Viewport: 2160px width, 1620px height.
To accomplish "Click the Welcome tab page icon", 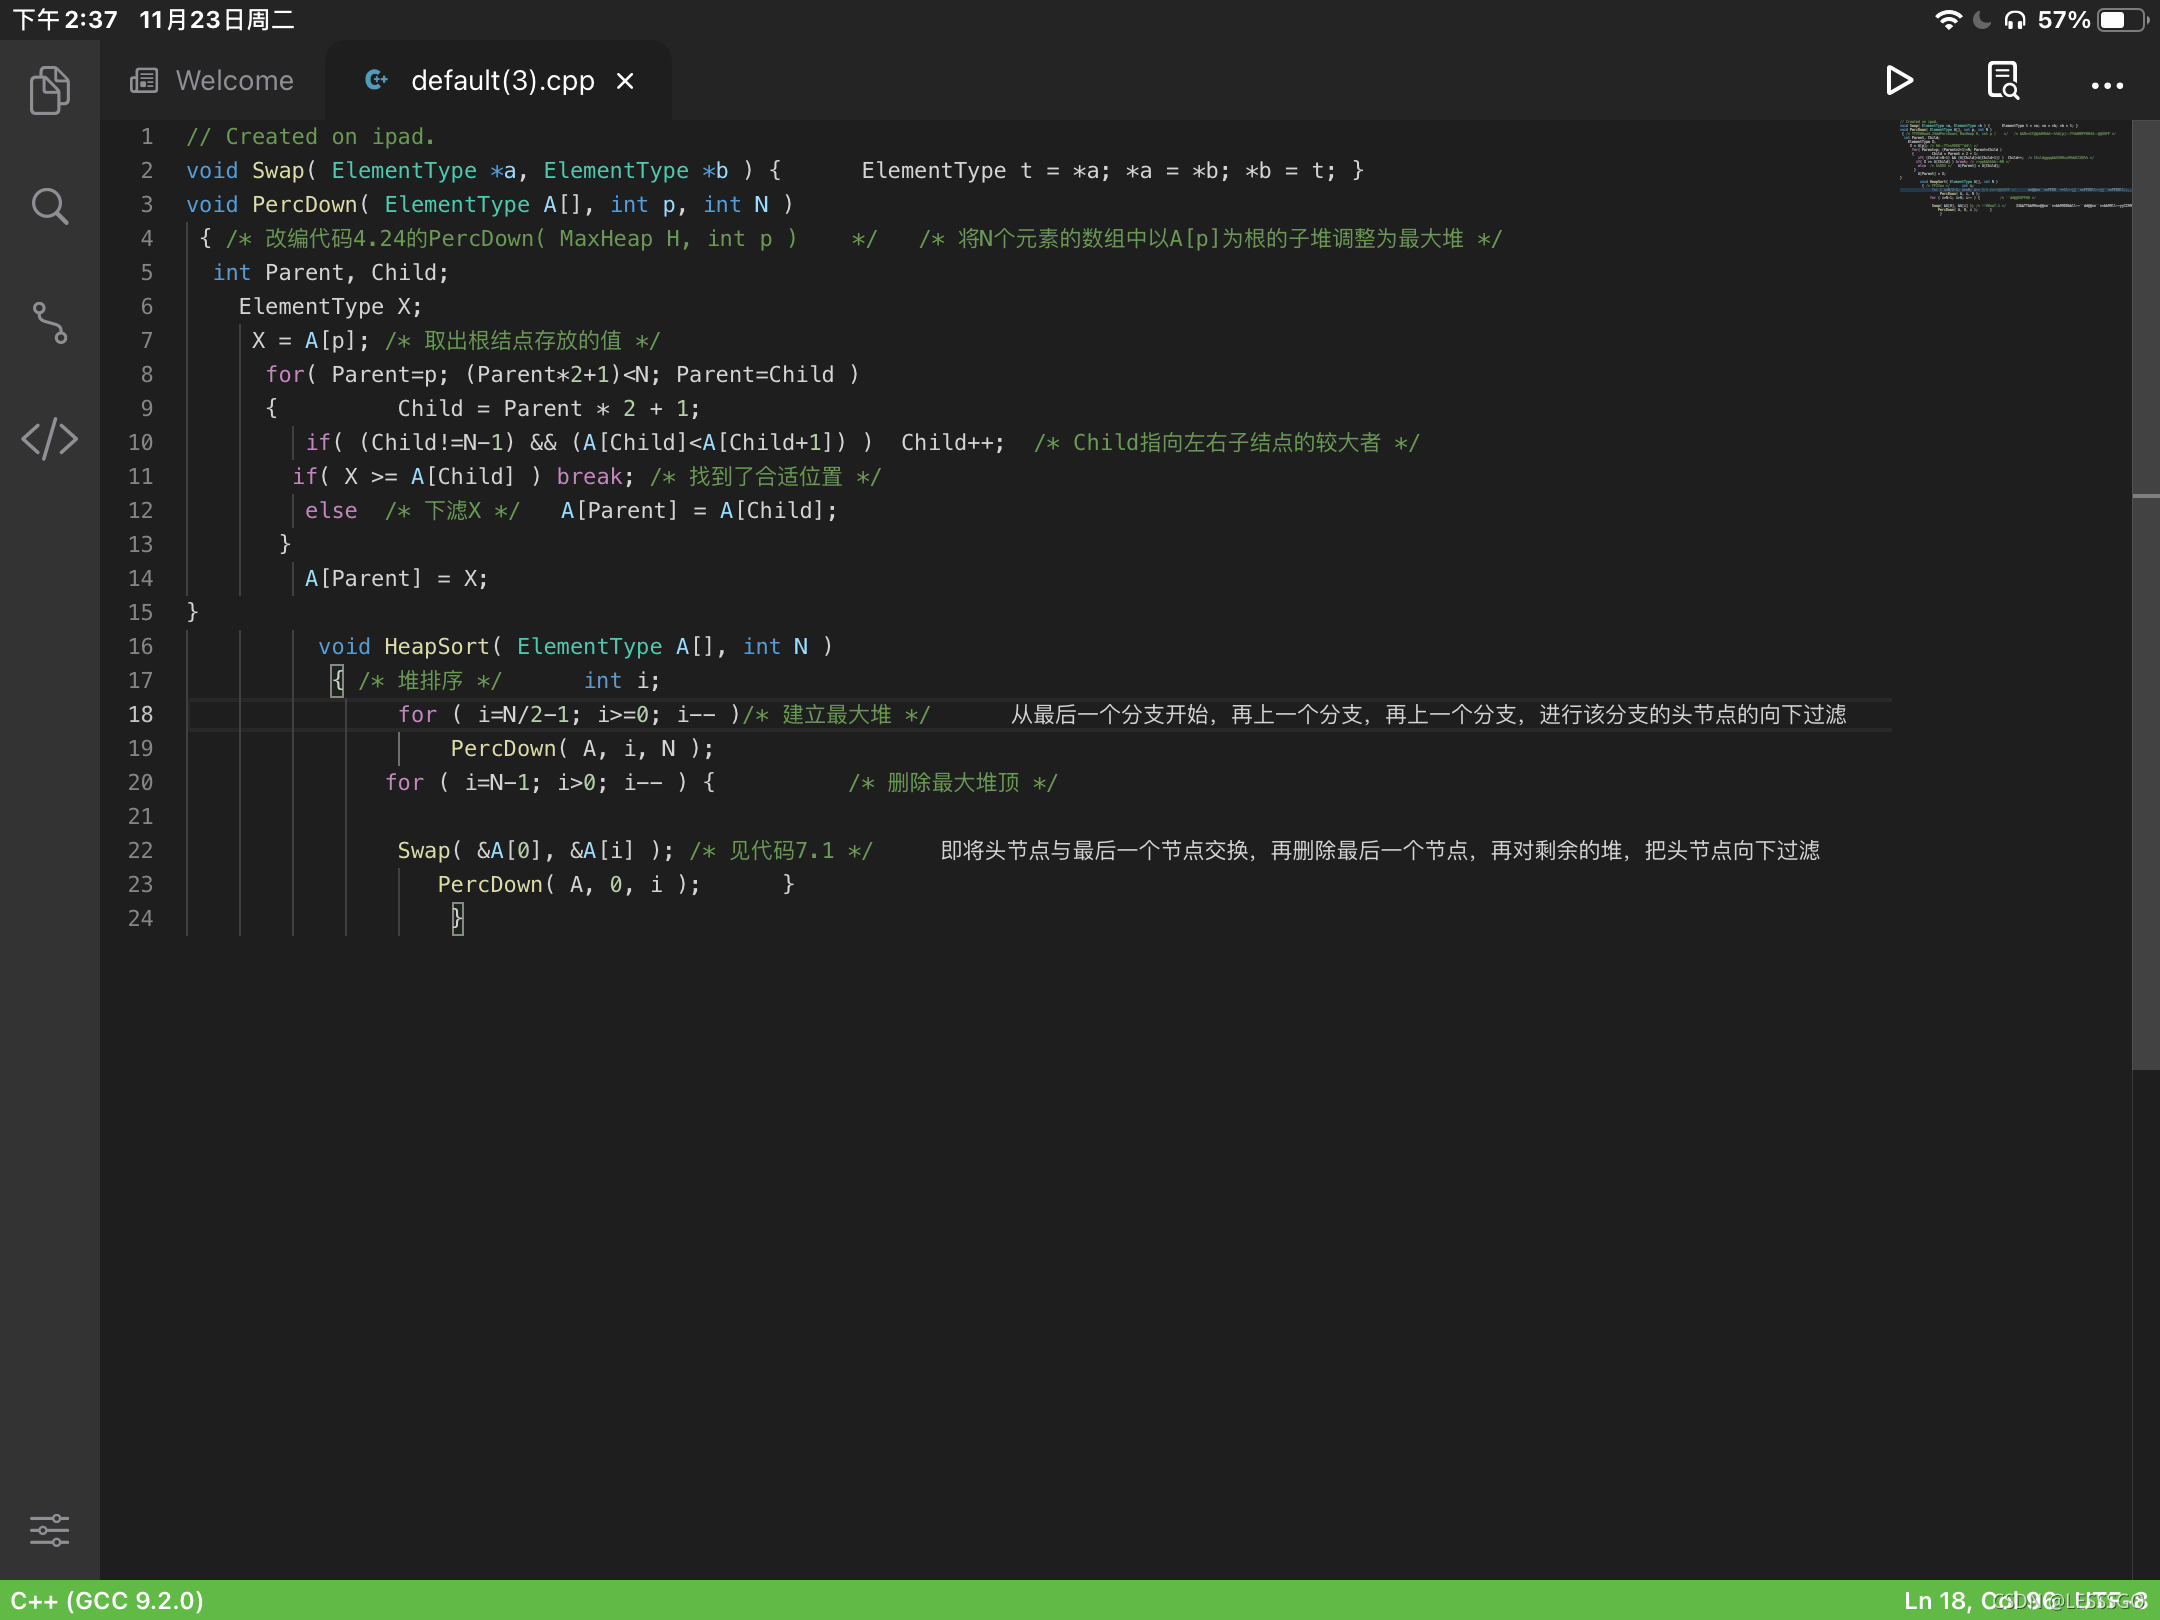I will 144,80.
